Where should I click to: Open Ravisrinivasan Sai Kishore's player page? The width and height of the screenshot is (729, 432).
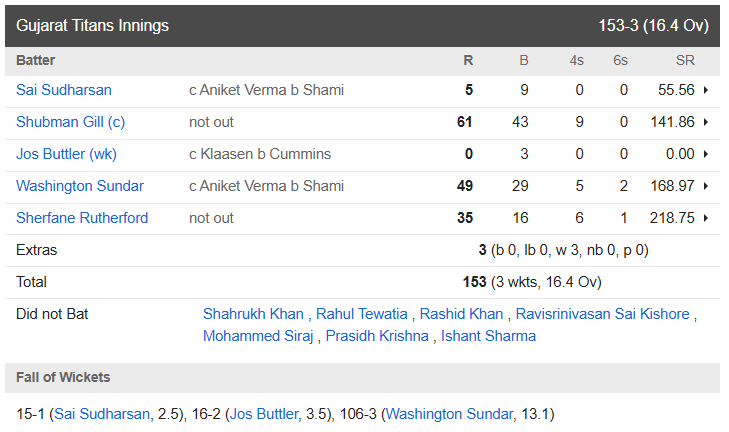click(603, 314)
